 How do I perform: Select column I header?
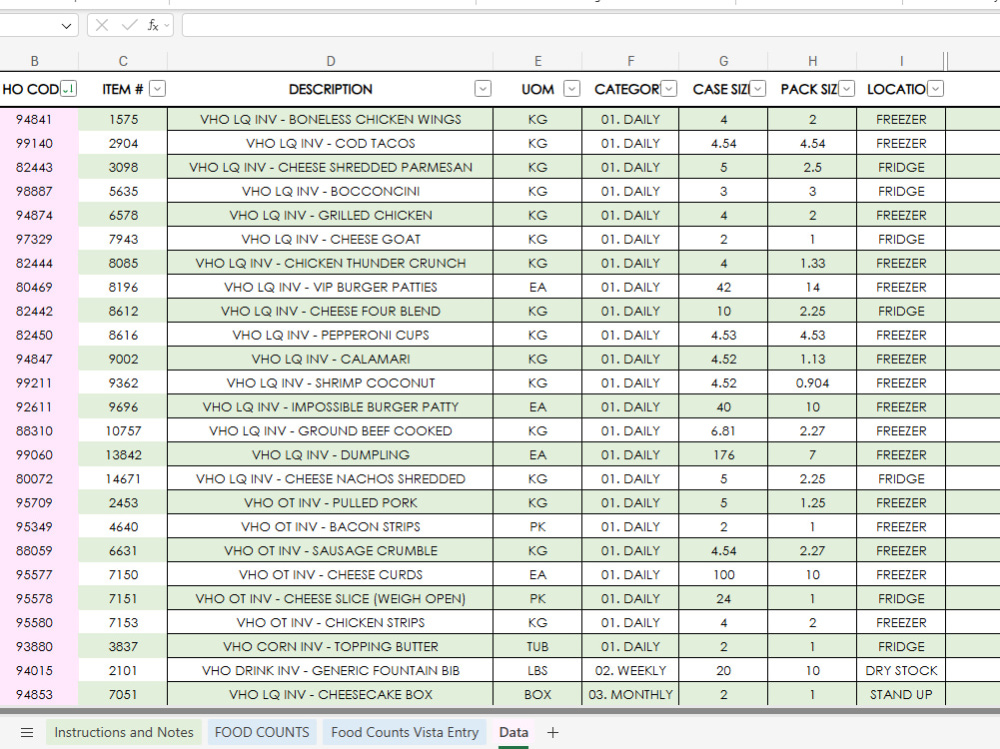pos(901,61)
